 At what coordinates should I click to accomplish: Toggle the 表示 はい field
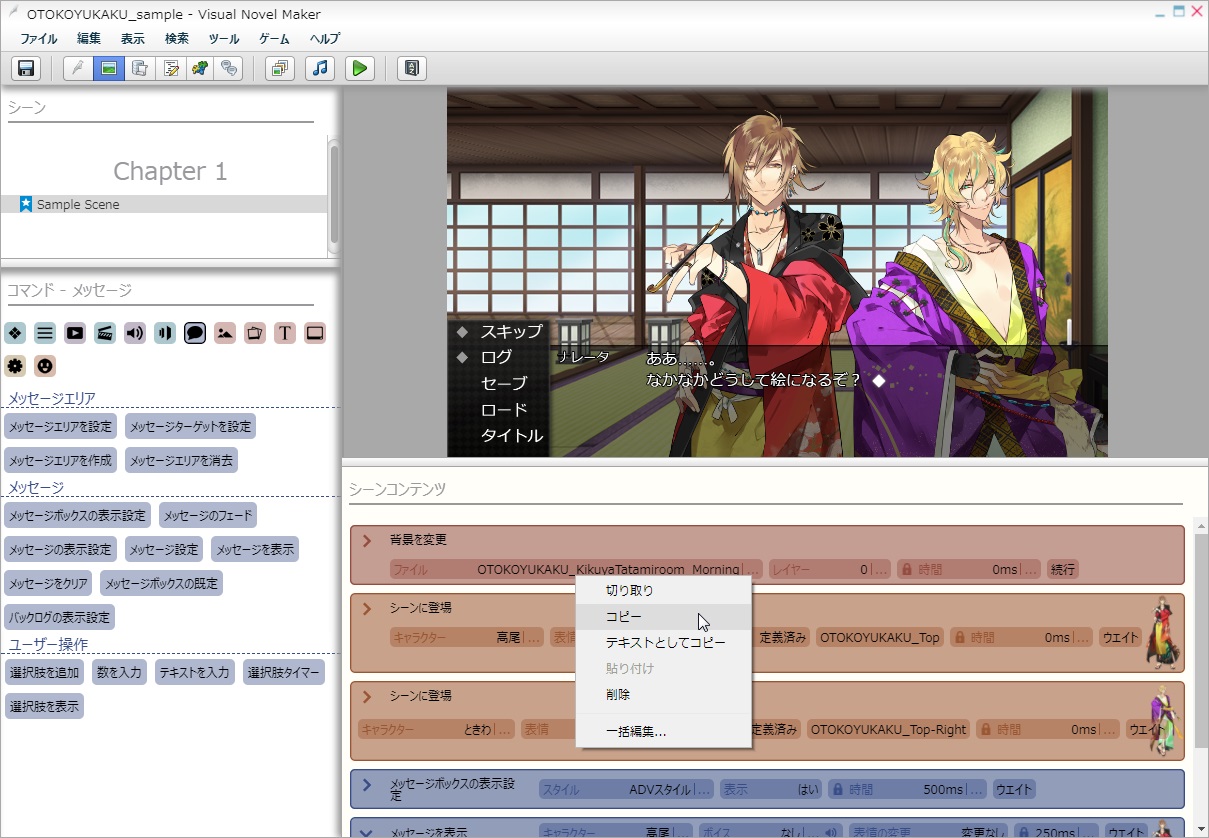point(770,790)
